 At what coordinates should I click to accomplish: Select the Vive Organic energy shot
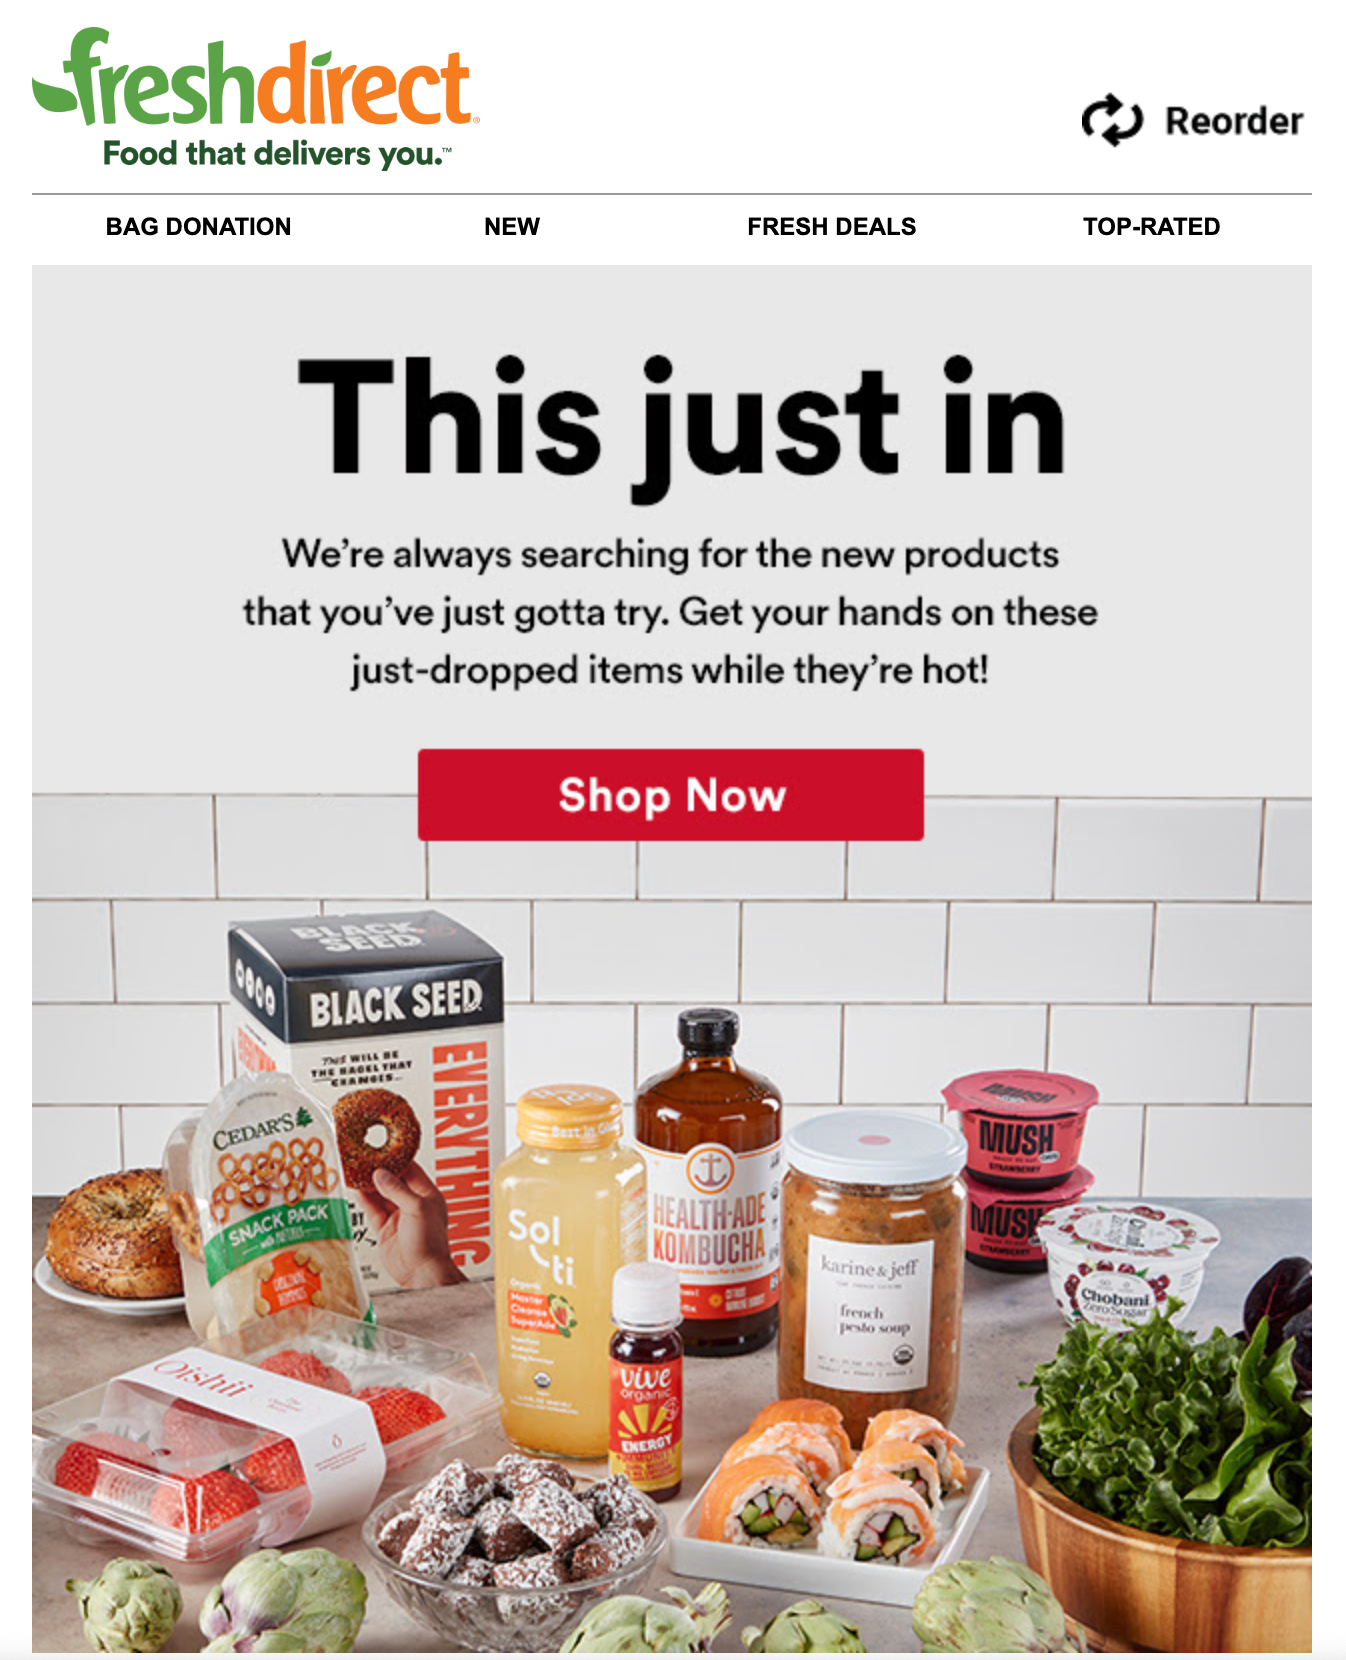(x=646, y=1380)
